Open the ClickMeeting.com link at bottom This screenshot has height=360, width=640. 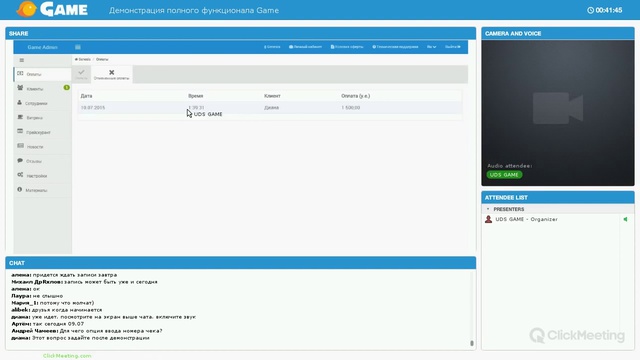[x=67, y=356]
